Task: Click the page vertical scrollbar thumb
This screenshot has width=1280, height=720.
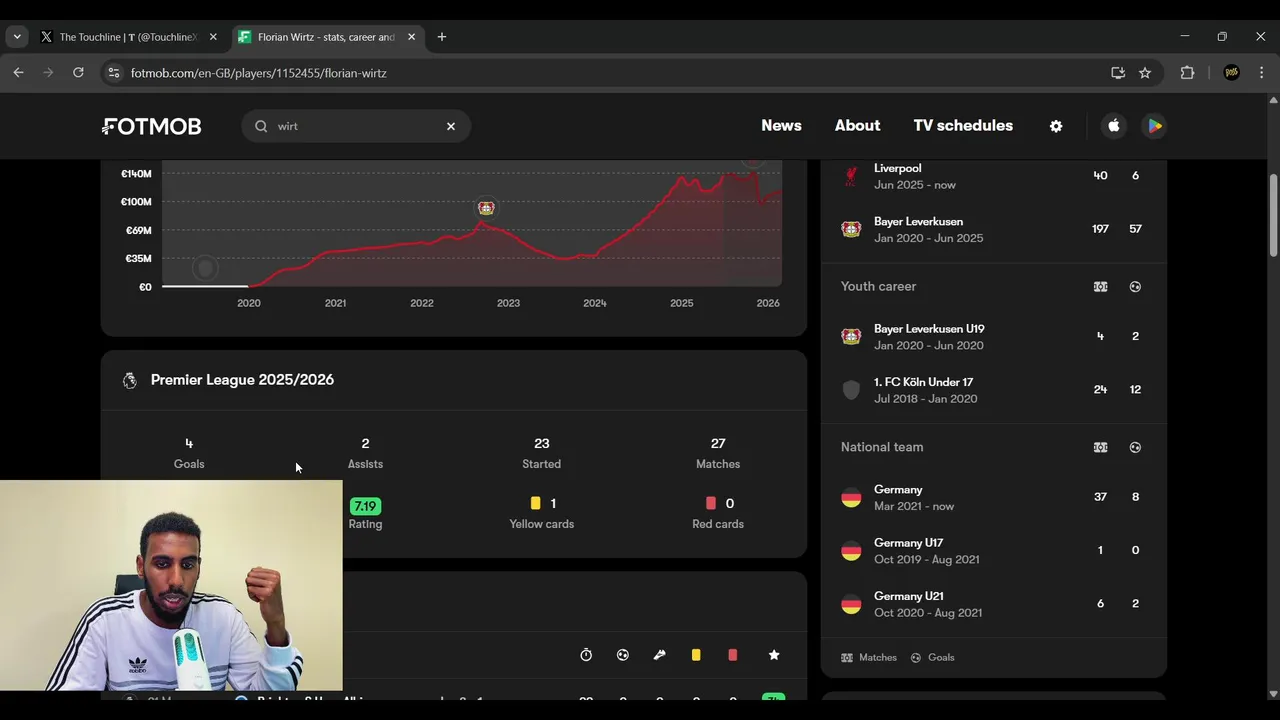Action: coord(1273,215)
